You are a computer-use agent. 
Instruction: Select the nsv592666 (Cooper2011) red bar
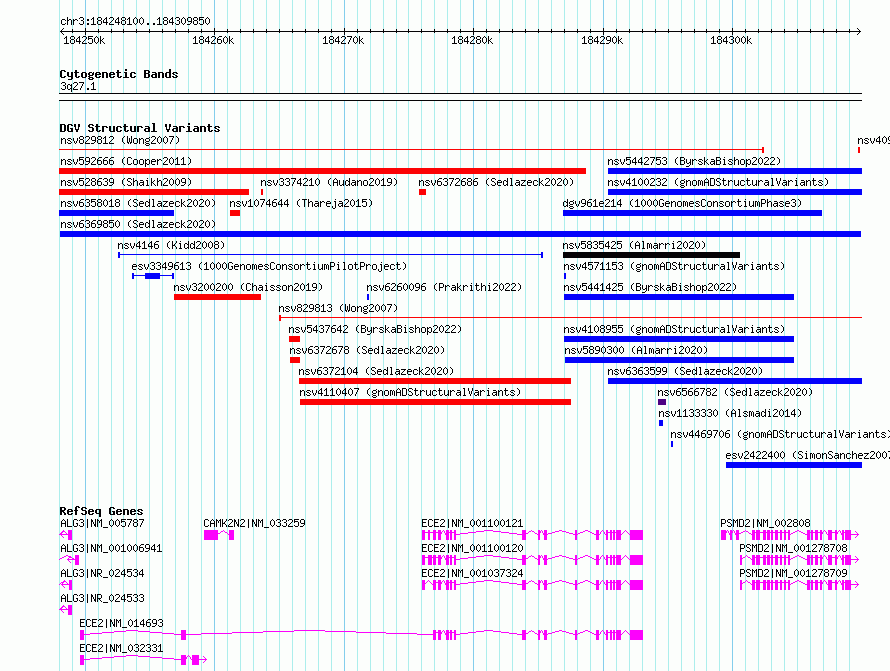click(x=322, y=171)
